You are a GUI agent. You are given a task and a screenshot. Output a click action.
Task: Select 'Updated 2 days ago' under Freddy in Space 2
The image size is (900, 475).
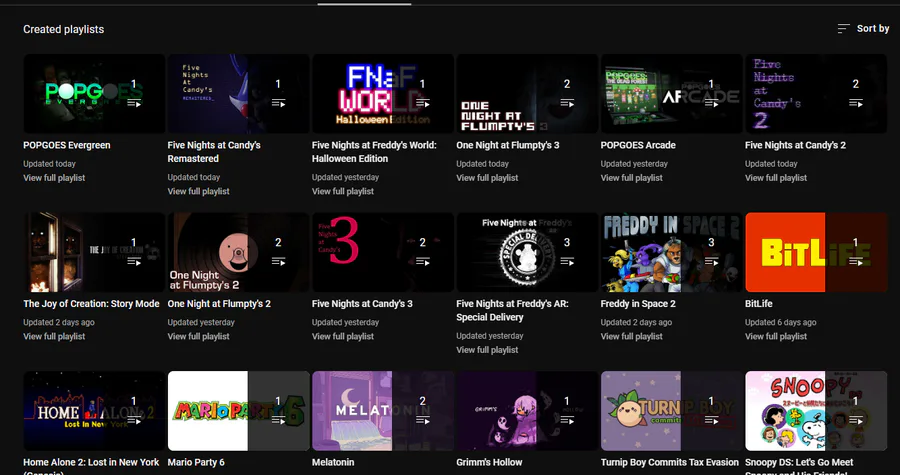pos(636,322)
